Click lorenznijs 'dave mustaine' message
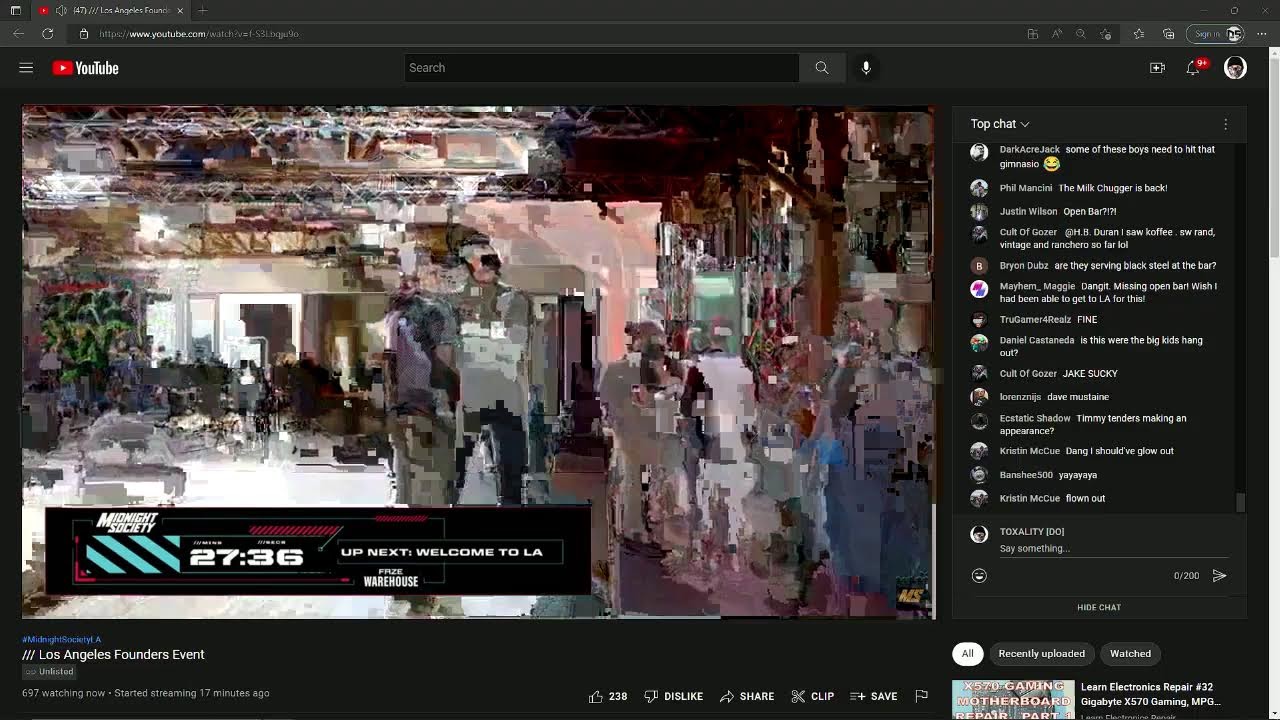 [1078, 397]
